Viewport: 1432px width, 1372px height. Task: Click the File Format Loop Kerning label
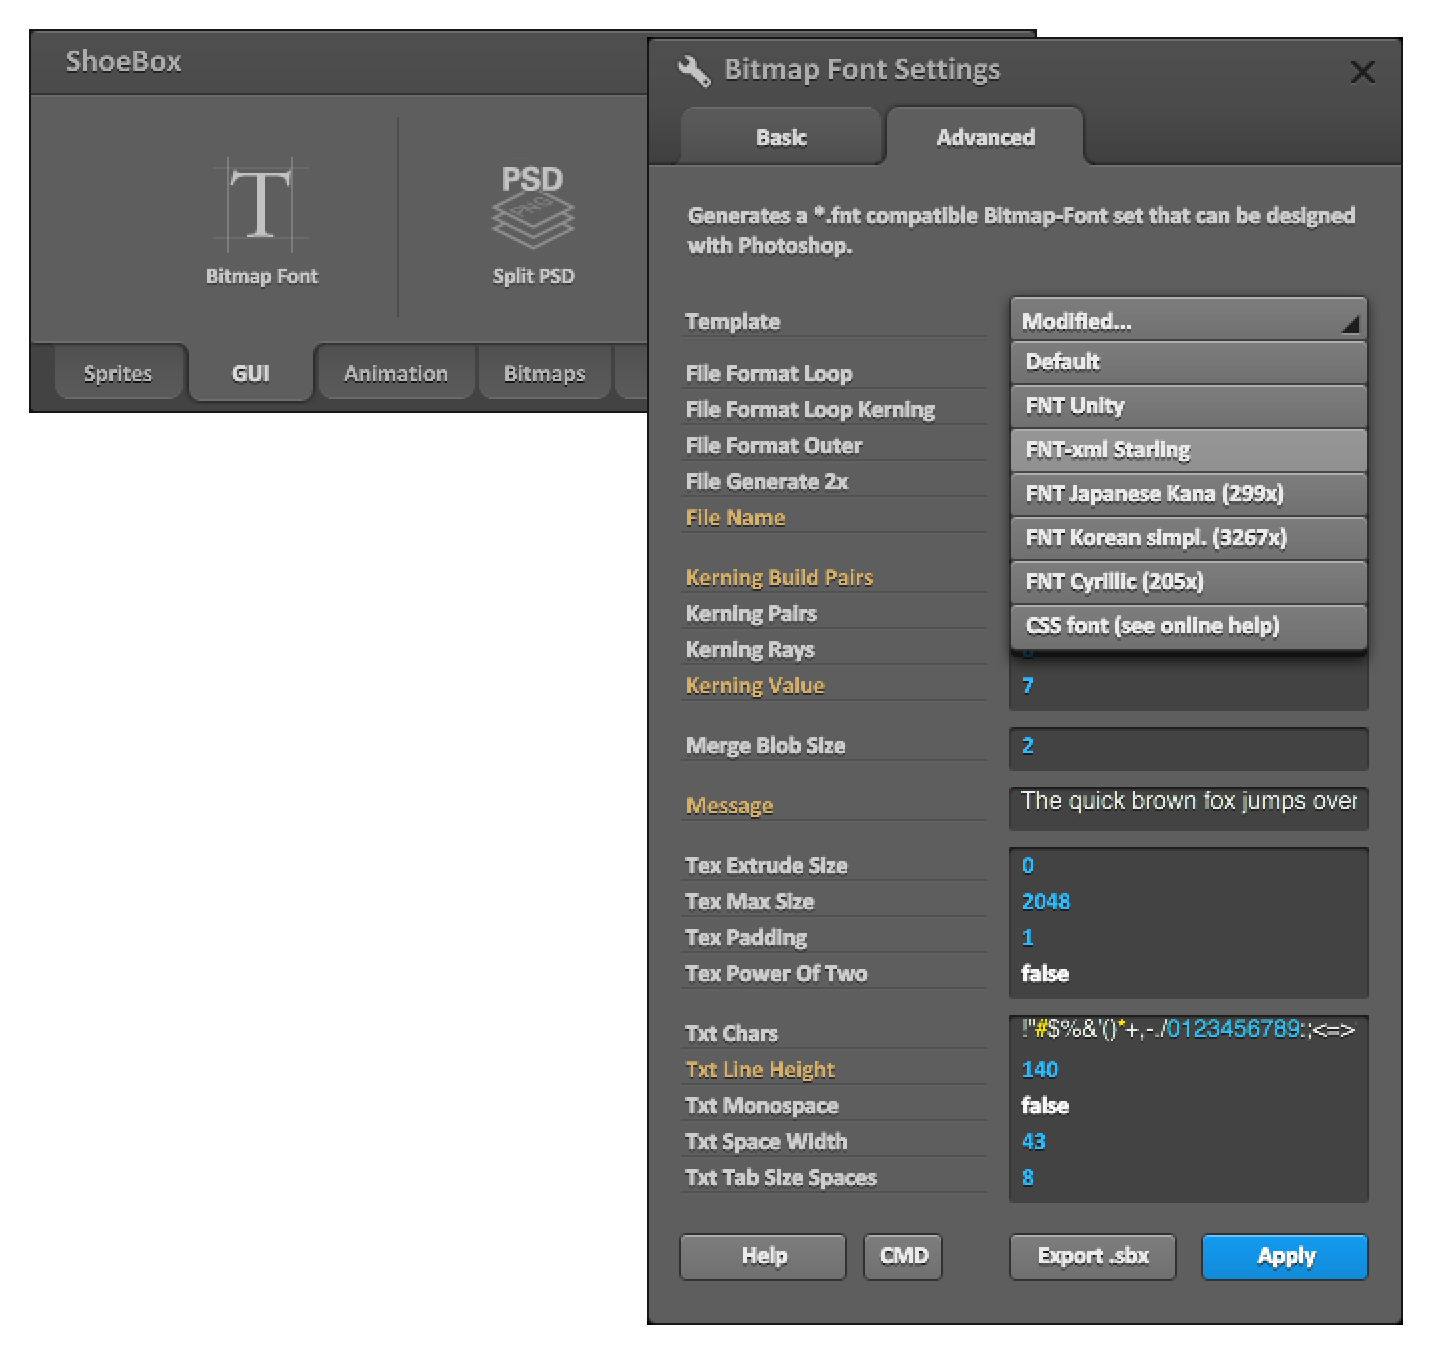coord(810,410)
